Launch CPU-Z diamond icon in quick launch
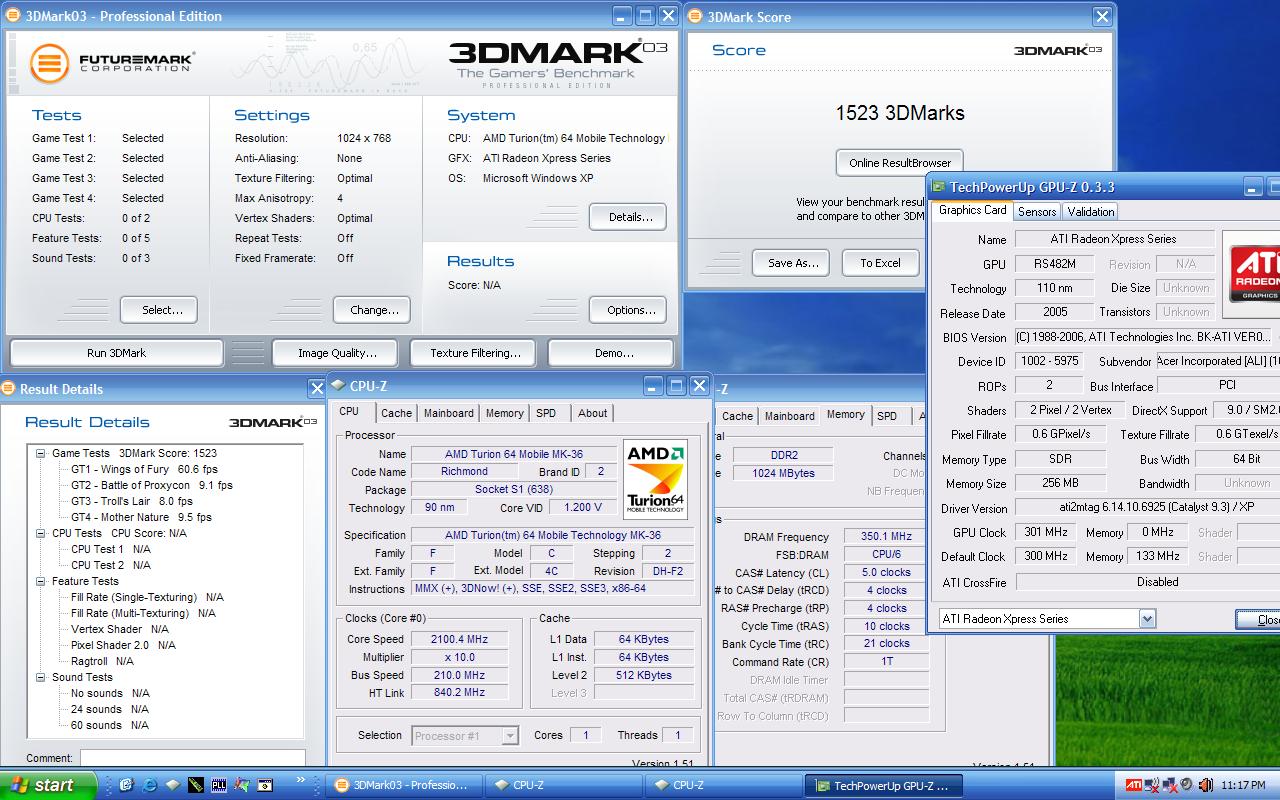 [173, 785]
